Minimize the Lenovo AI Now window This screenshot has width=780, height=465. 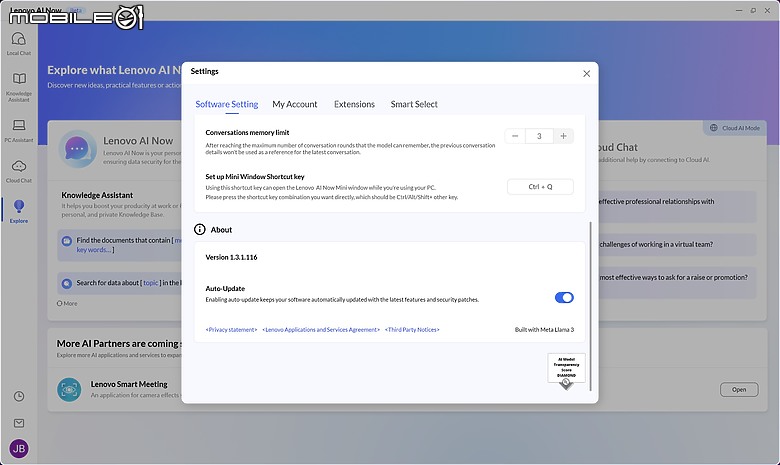click(739, 10)
